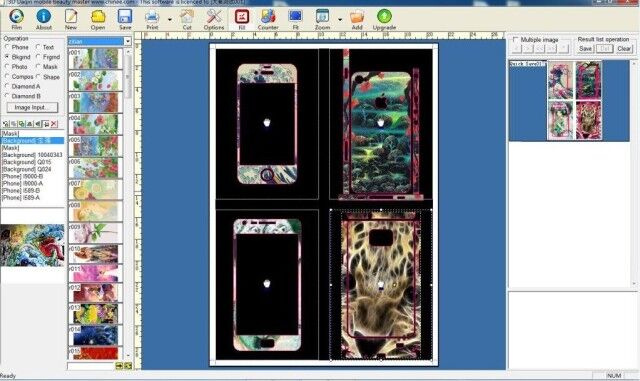The width and height of the screenshot is (640, 381).
Task: Click the Image Input... button
Action: point(32,107)
